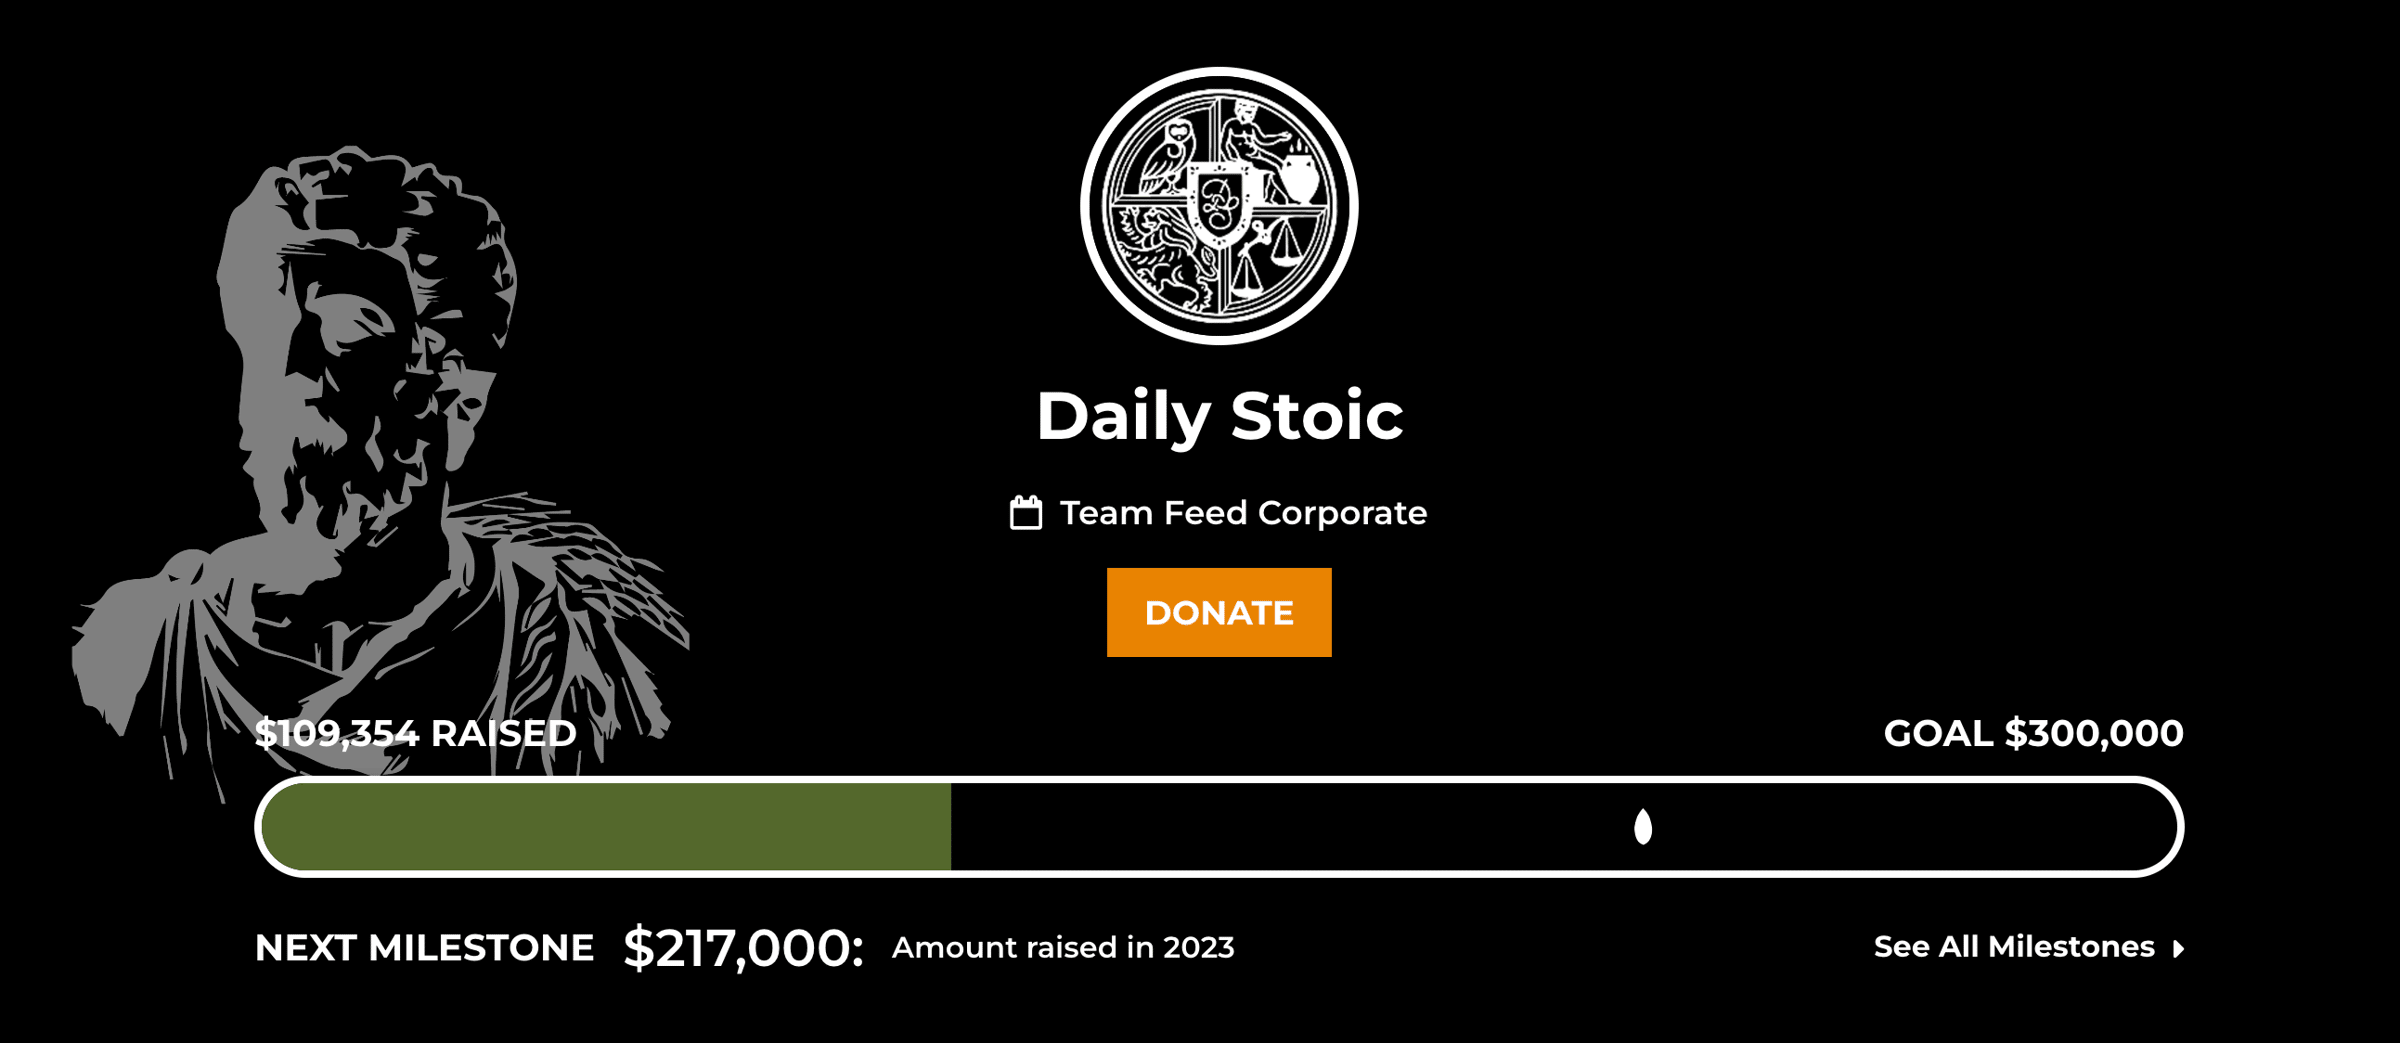Click the arrow beside See All Milestones
The width and height of the screenshot is (2400, 1043).
(x=2178, y=948)
